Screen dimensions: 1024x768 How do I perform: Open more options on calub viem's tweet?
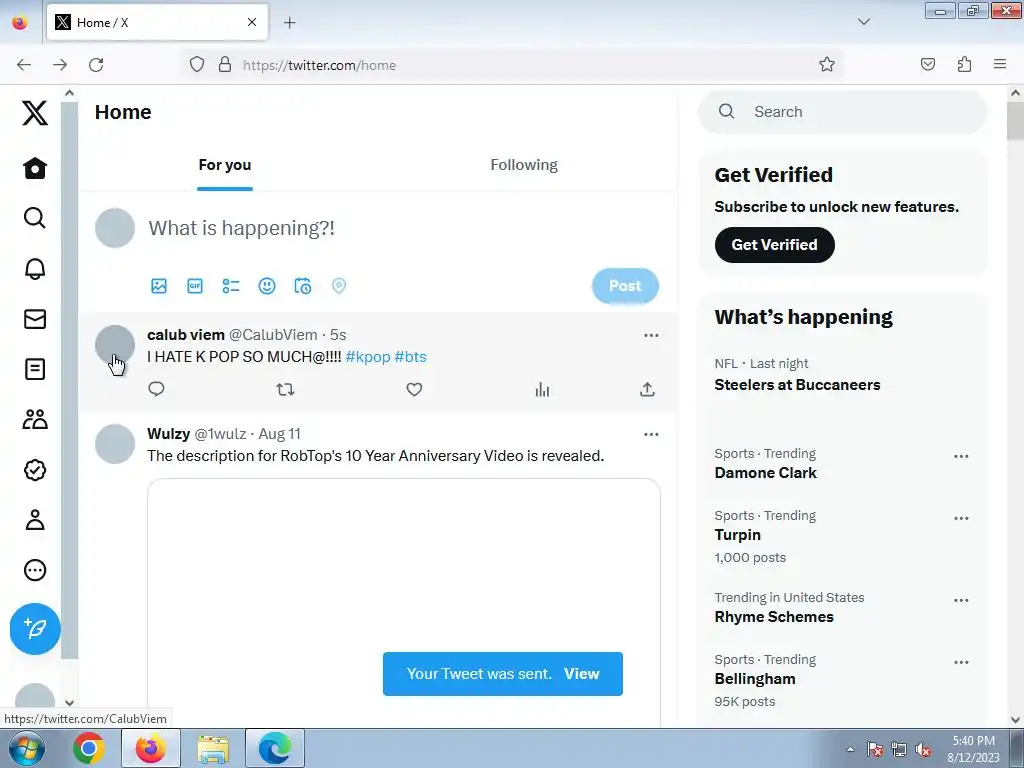[x=651, y=335]
